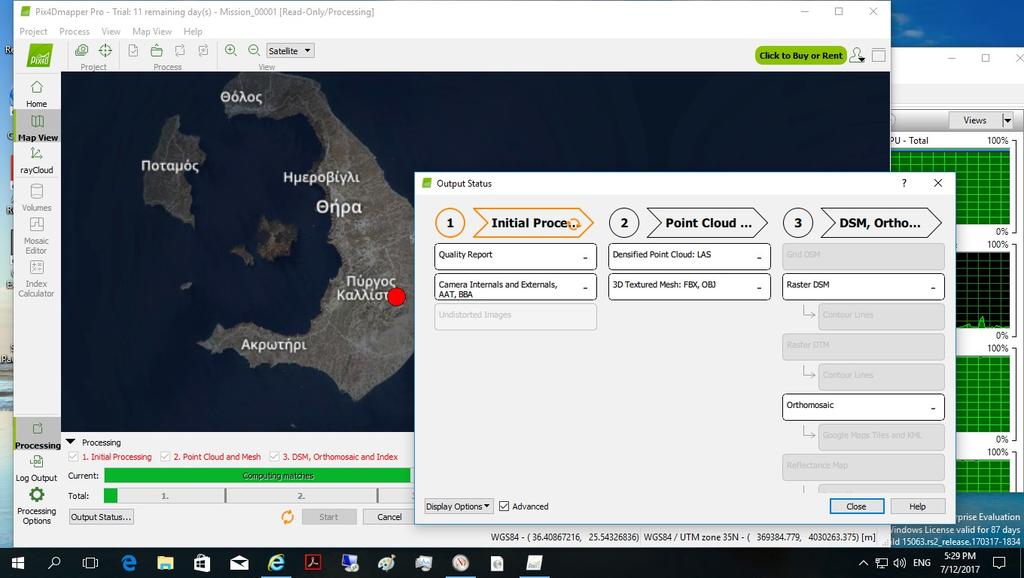1024x578 pixels.
Task: Click the Quality Report output box
Action: click(515, 256)
